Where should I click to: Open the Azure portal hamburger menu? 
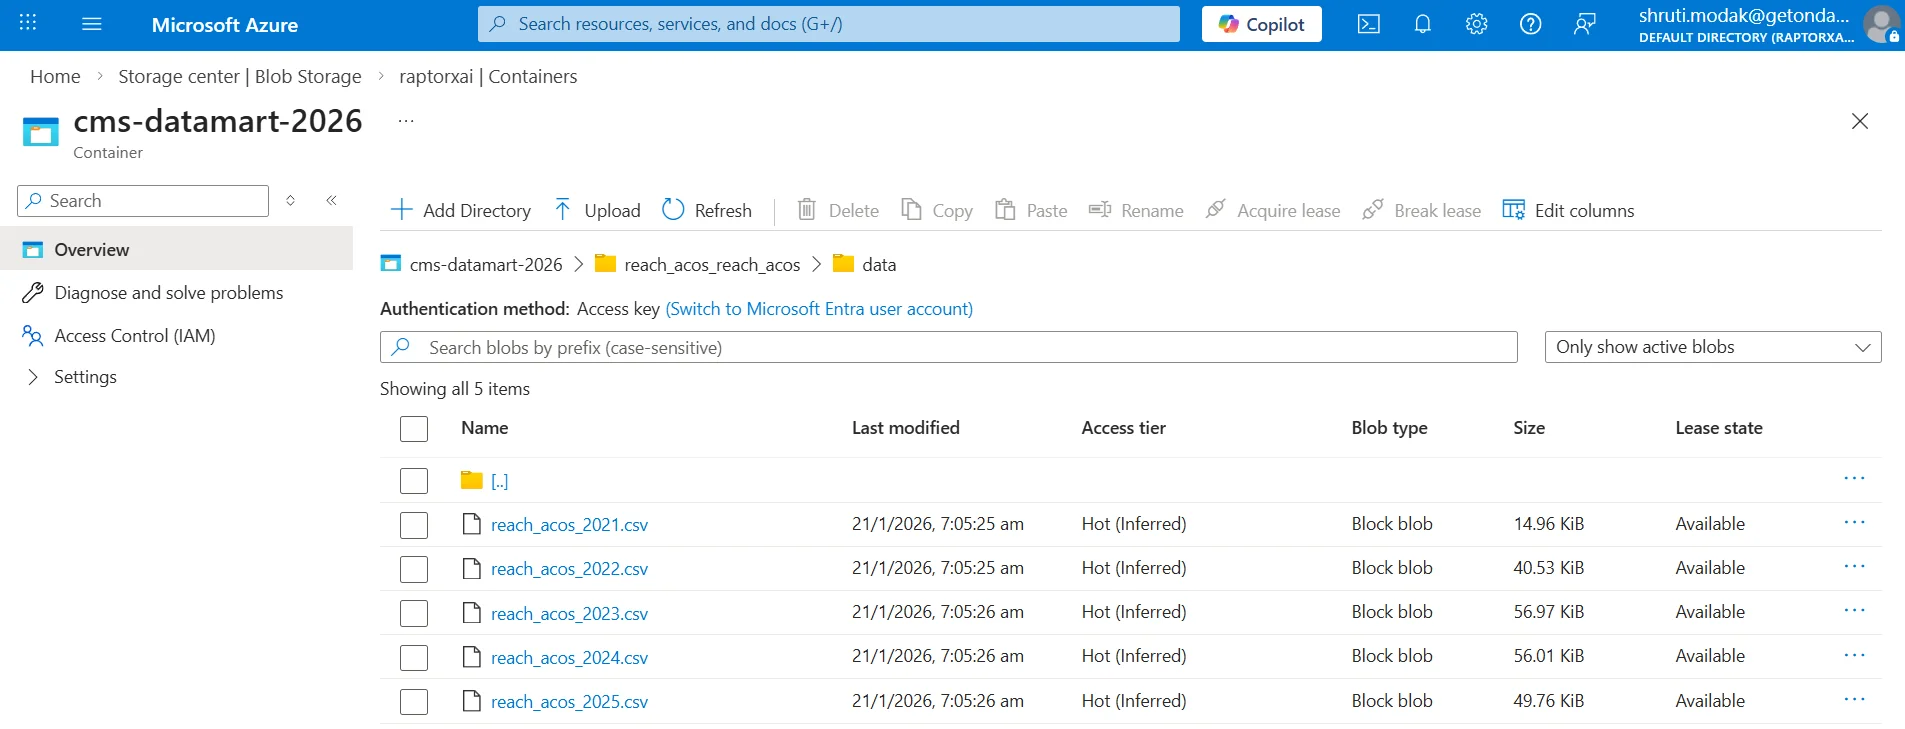click(92, 25)
